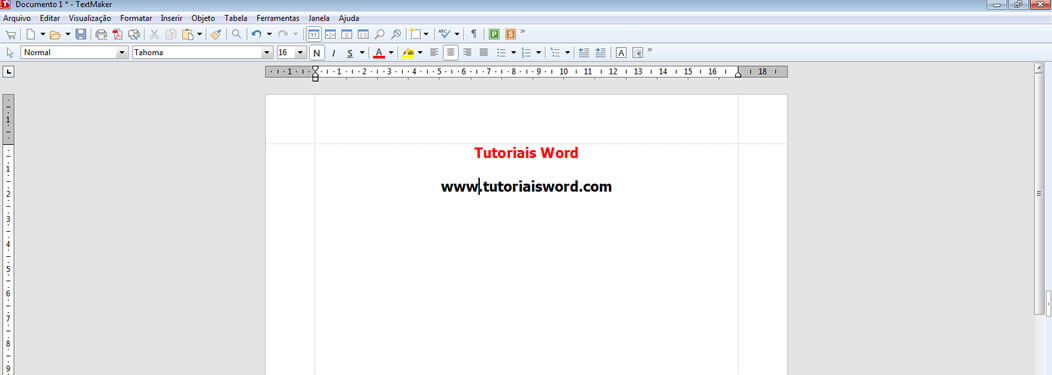Viewport: 1052px width, 375px height.
Task: Expand the numbered list arrow
Action: tap(539, 52)
